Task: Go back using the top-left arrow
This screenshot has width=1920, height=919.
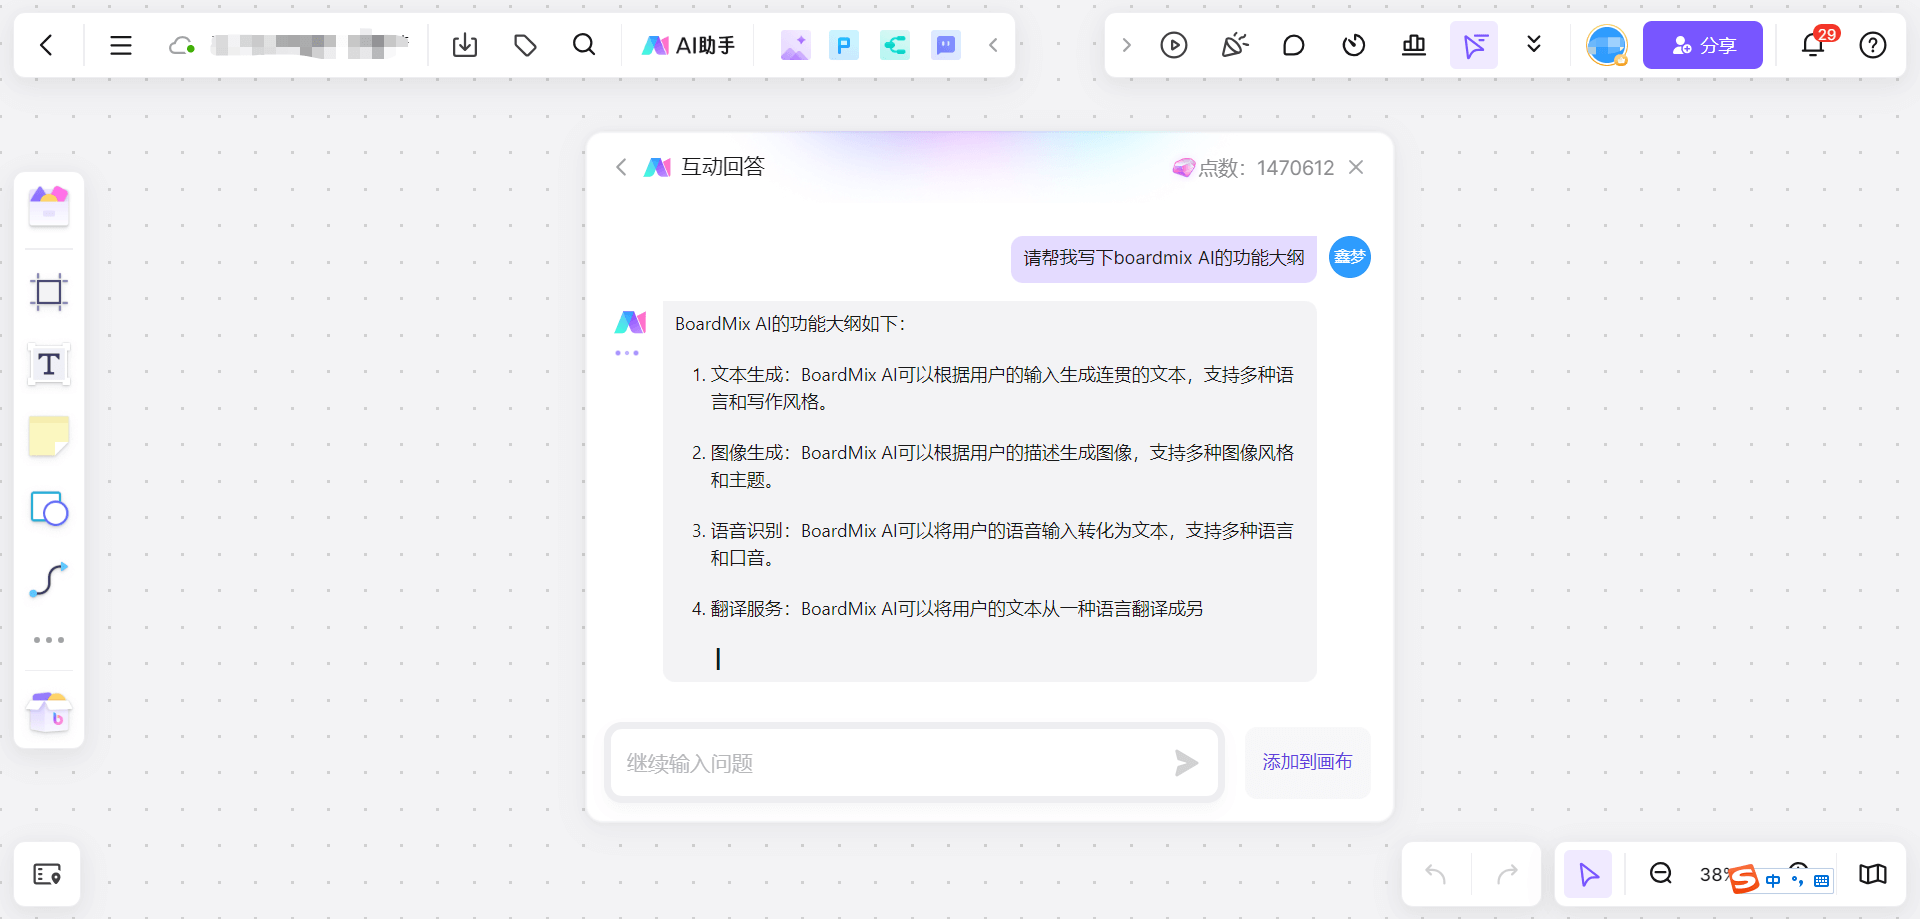Action: point(46,45)
